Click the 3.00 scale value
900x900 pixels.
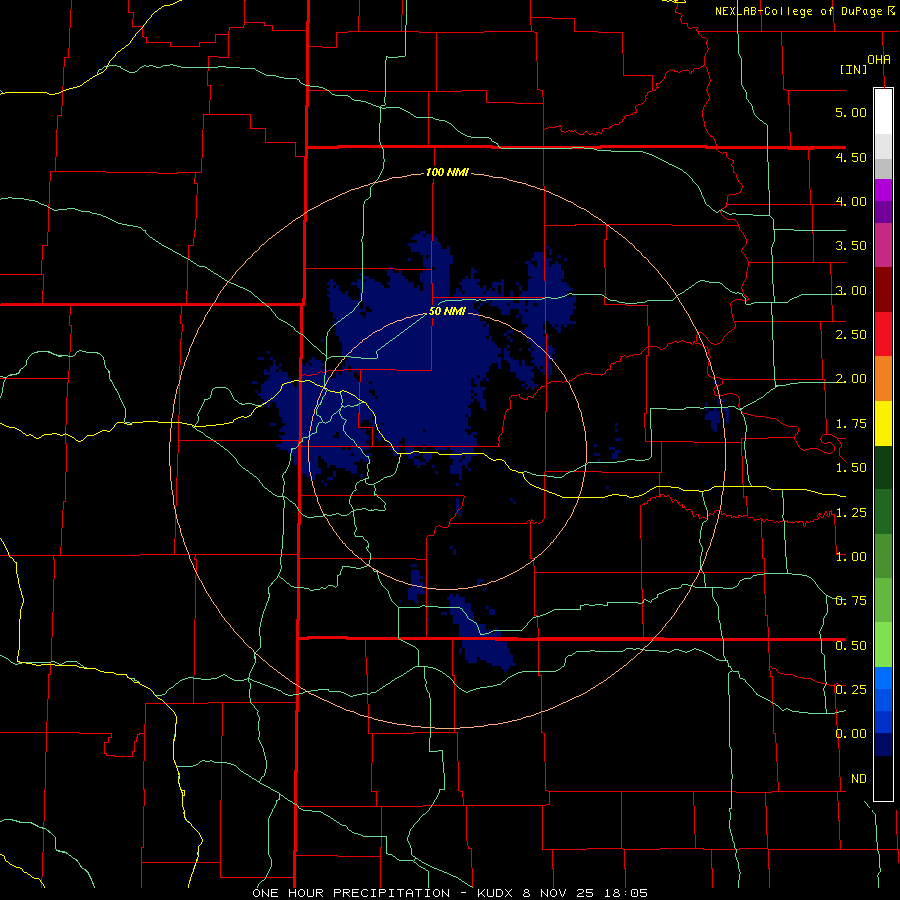click(851, 290)
